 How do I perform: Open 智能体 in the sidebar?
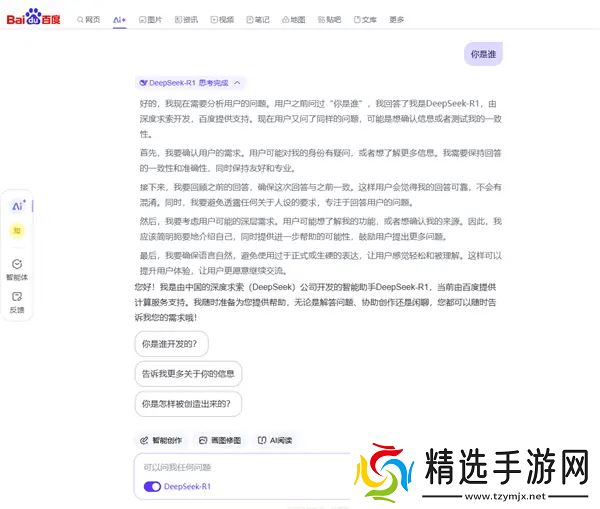[17, 267]
